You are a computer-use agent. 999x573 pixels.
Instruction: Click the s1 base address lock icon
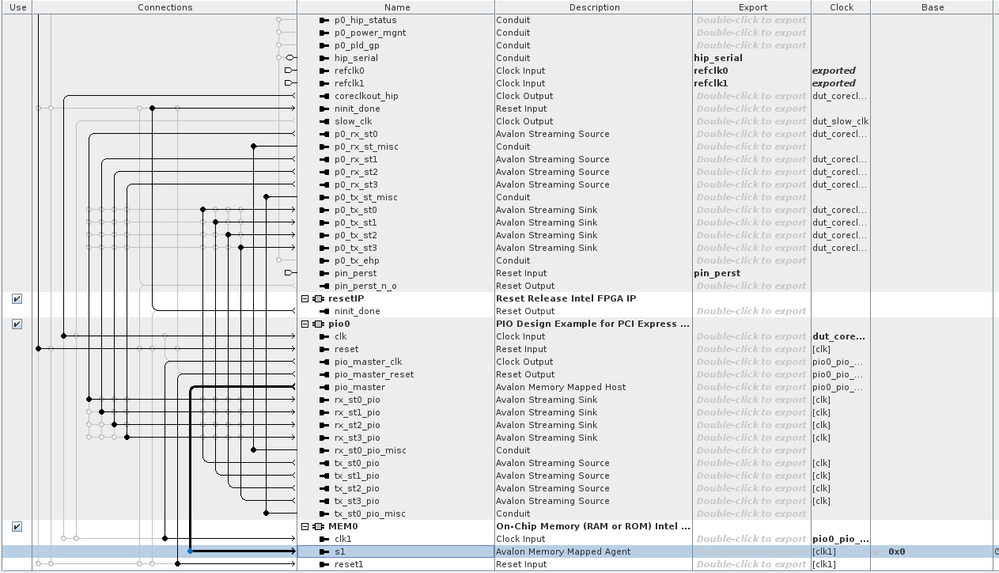[876, 552]
